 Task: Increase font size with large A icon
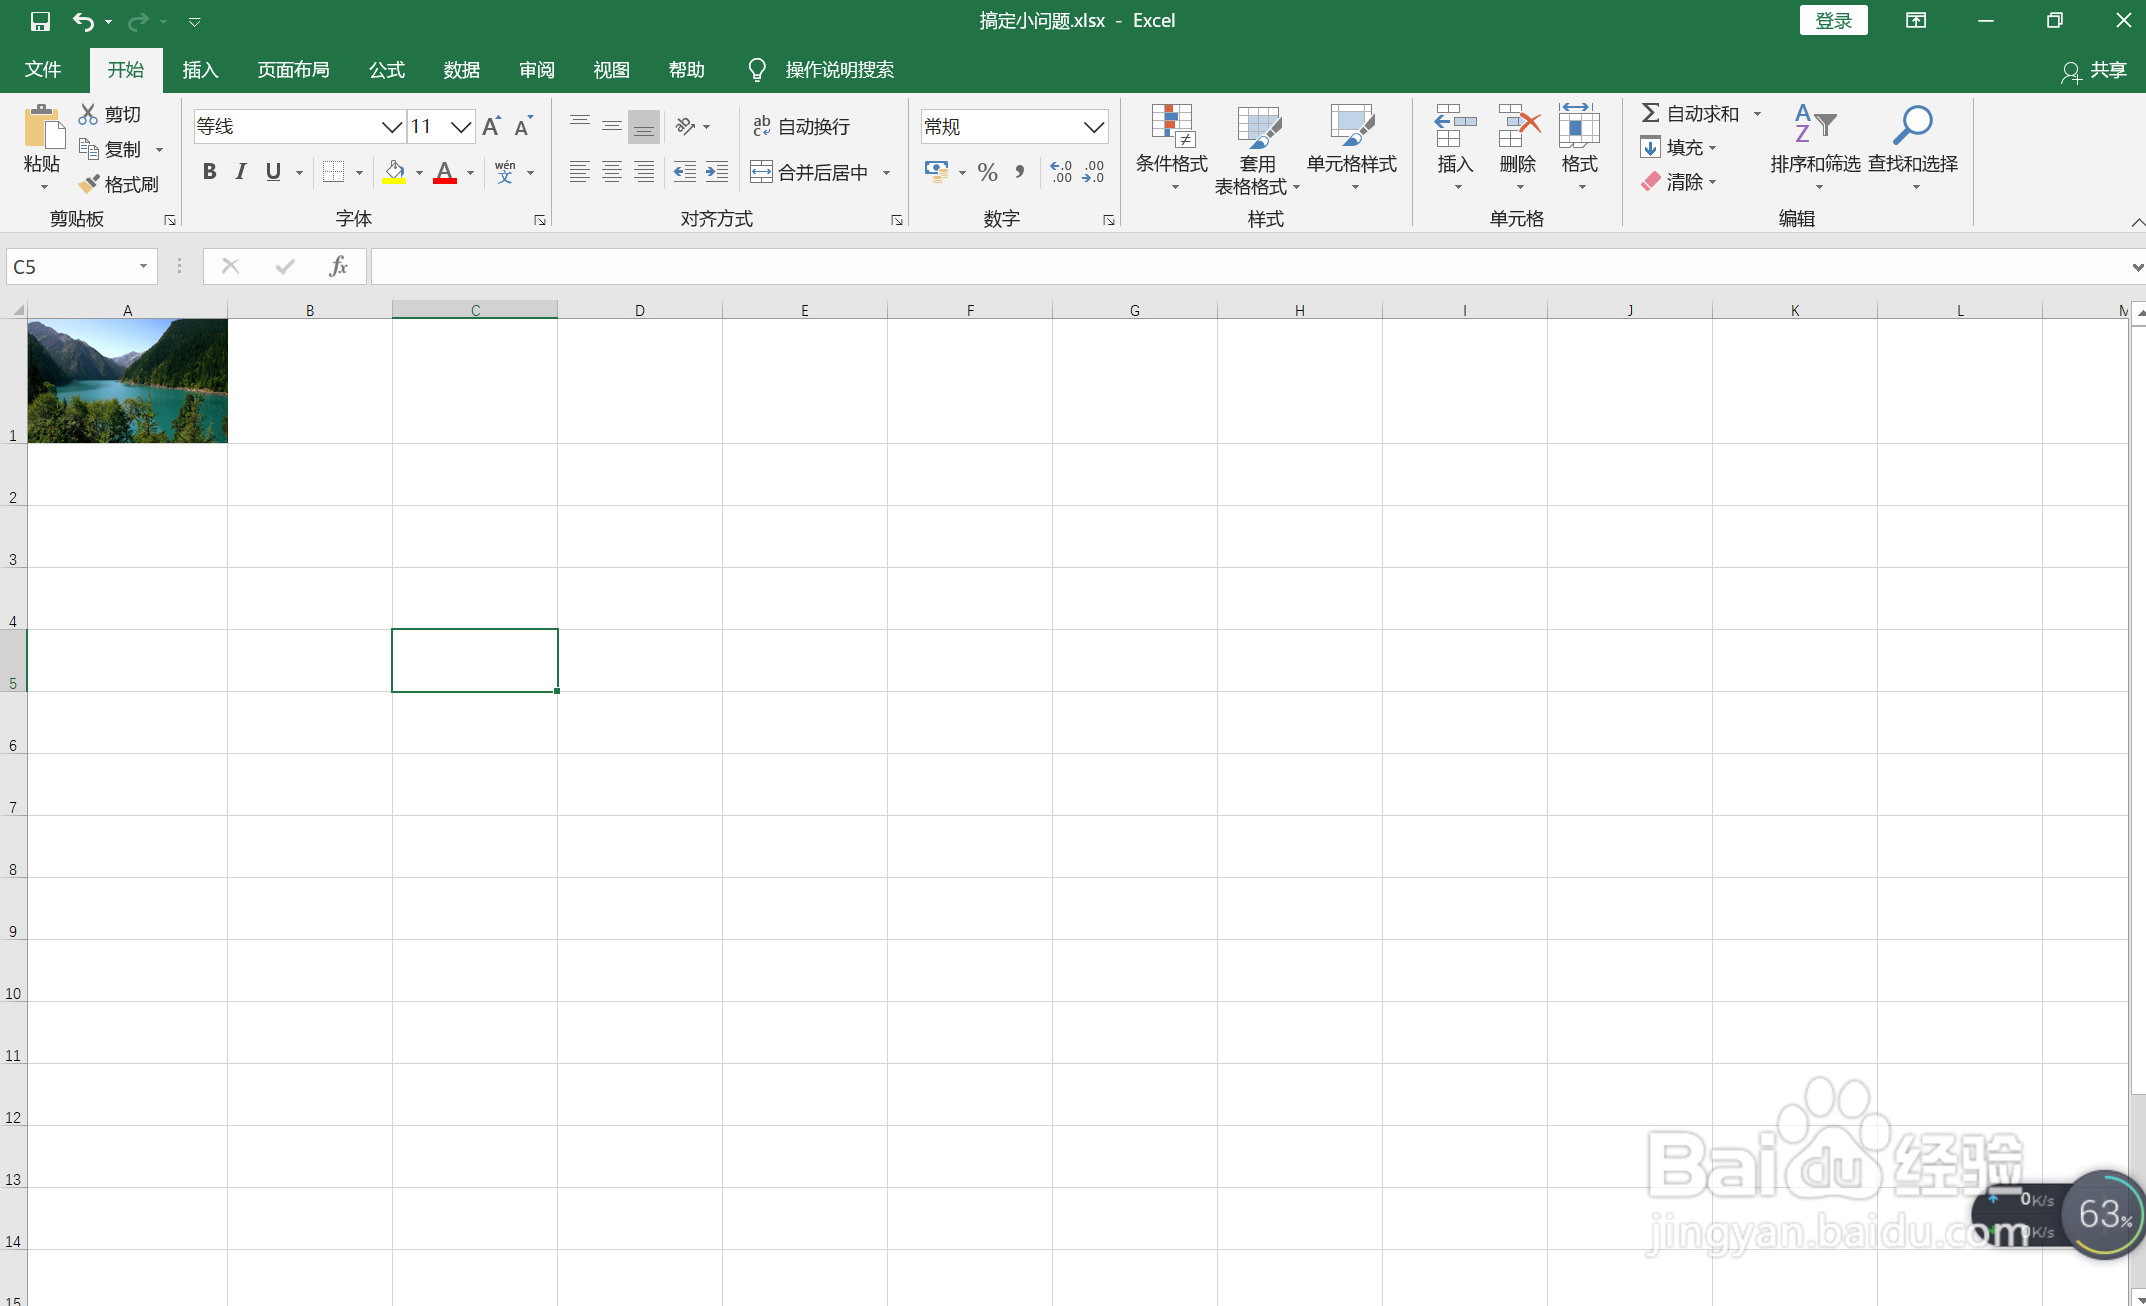pos(491,126)
